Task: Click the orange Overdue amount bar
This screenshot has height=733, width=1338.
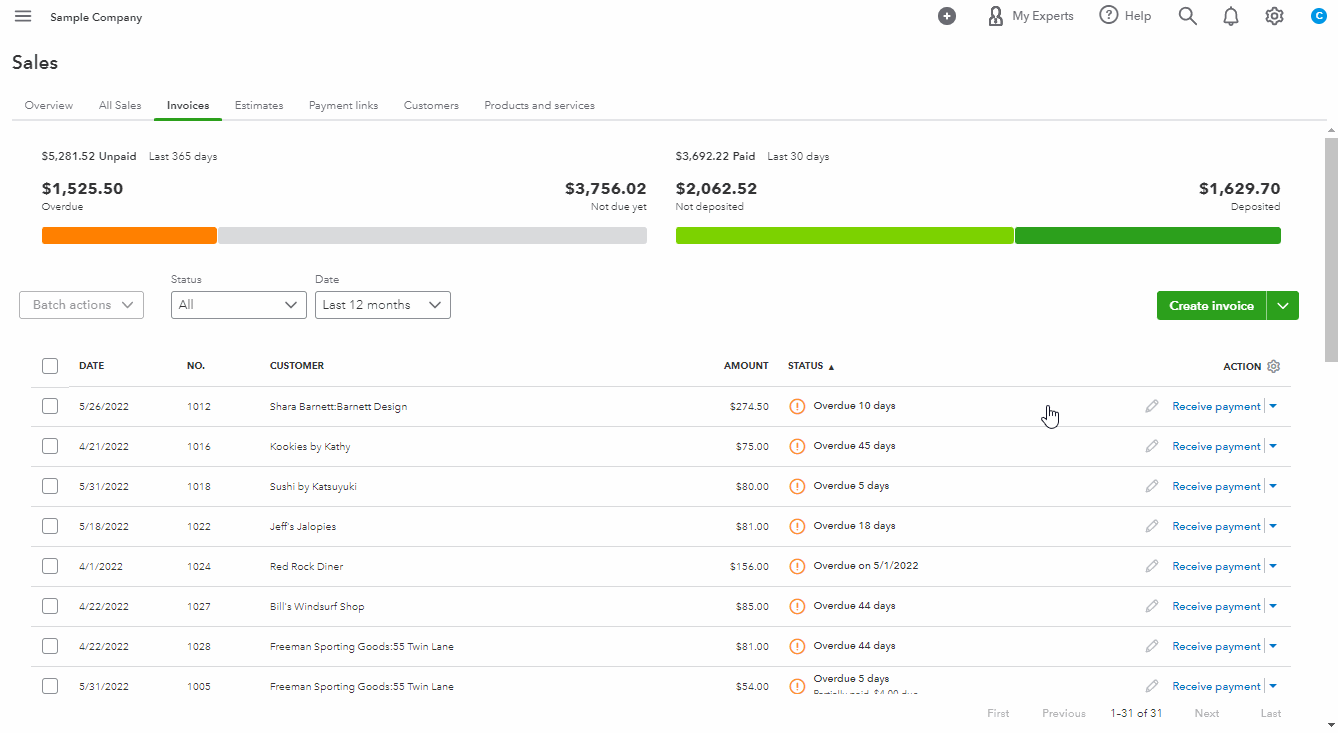Action: [129, 236]
